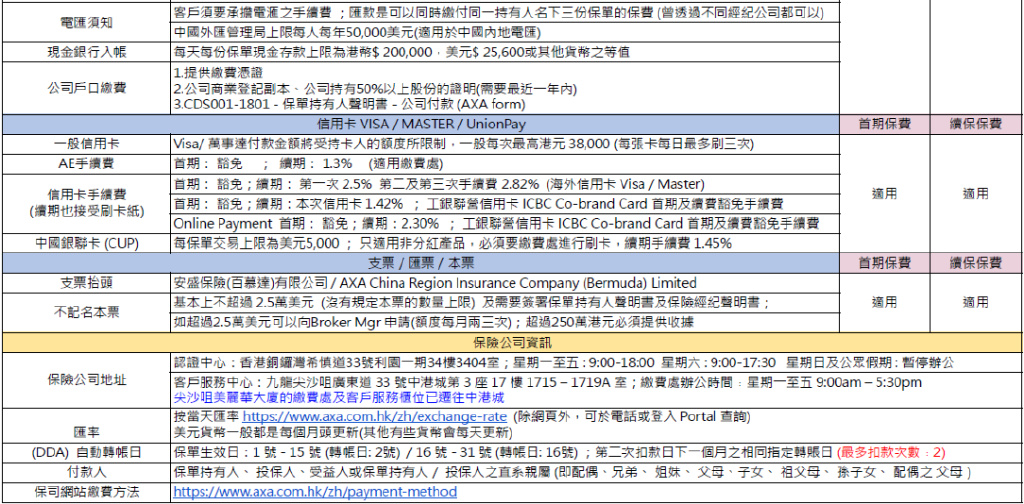
Task: Click 首期保費 header in the credit card section
Action: coord(884,124)
